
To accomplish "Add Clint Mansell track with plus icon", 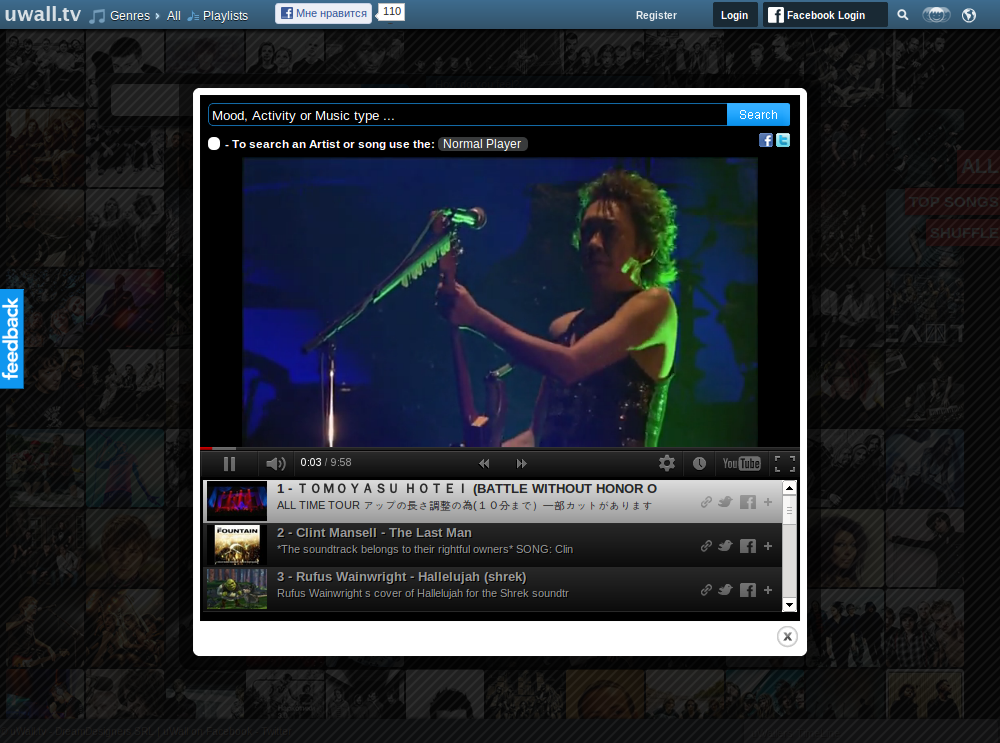I will point(768,546).
